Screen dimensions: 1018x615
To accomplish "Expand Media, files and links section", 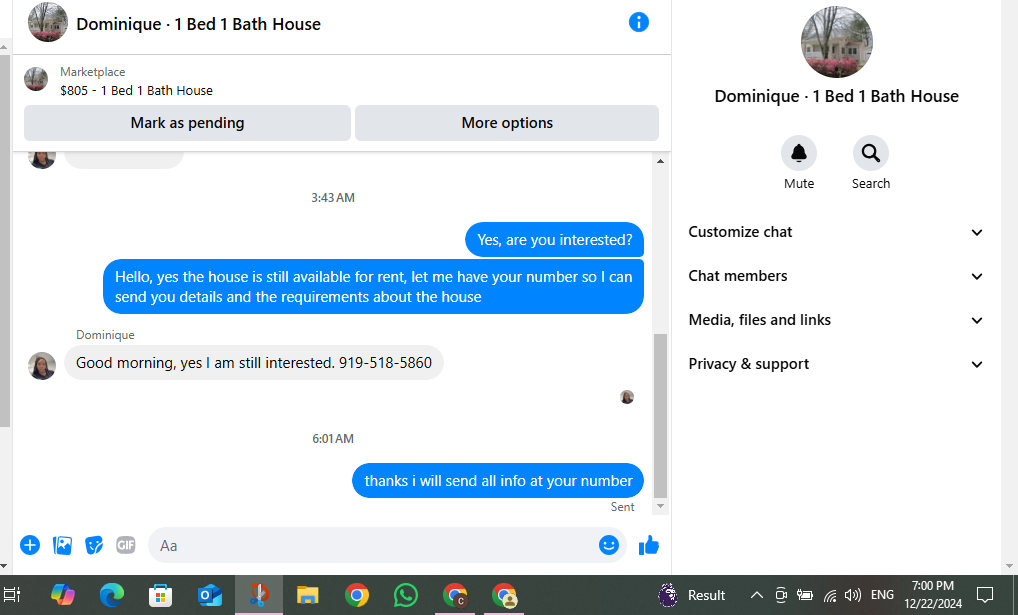I will tap(836, 320).
